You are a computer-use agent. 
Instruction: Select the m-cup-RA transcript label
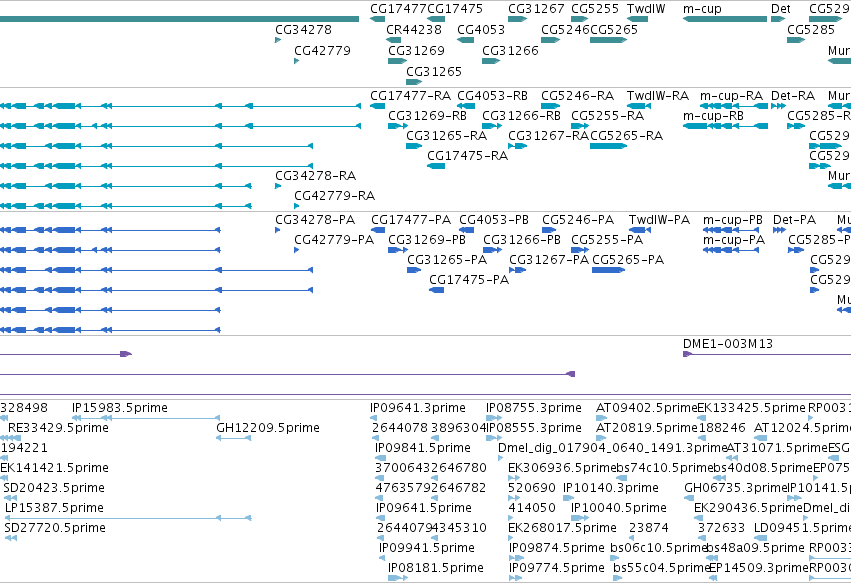tap(731, 96)
